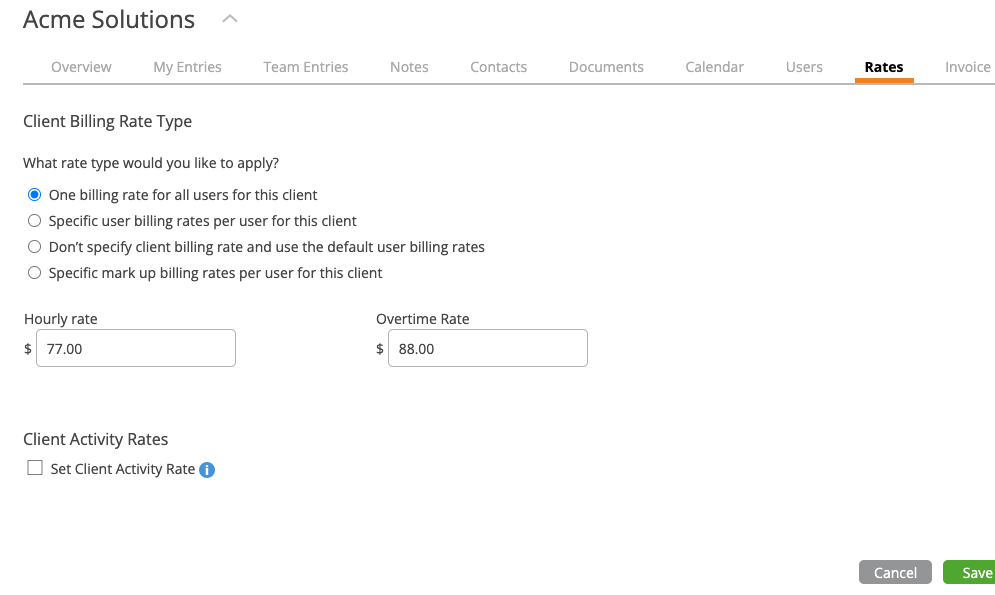Select Specific user billing rates per user
Screen dimensions: 995x595
point(34,220)
